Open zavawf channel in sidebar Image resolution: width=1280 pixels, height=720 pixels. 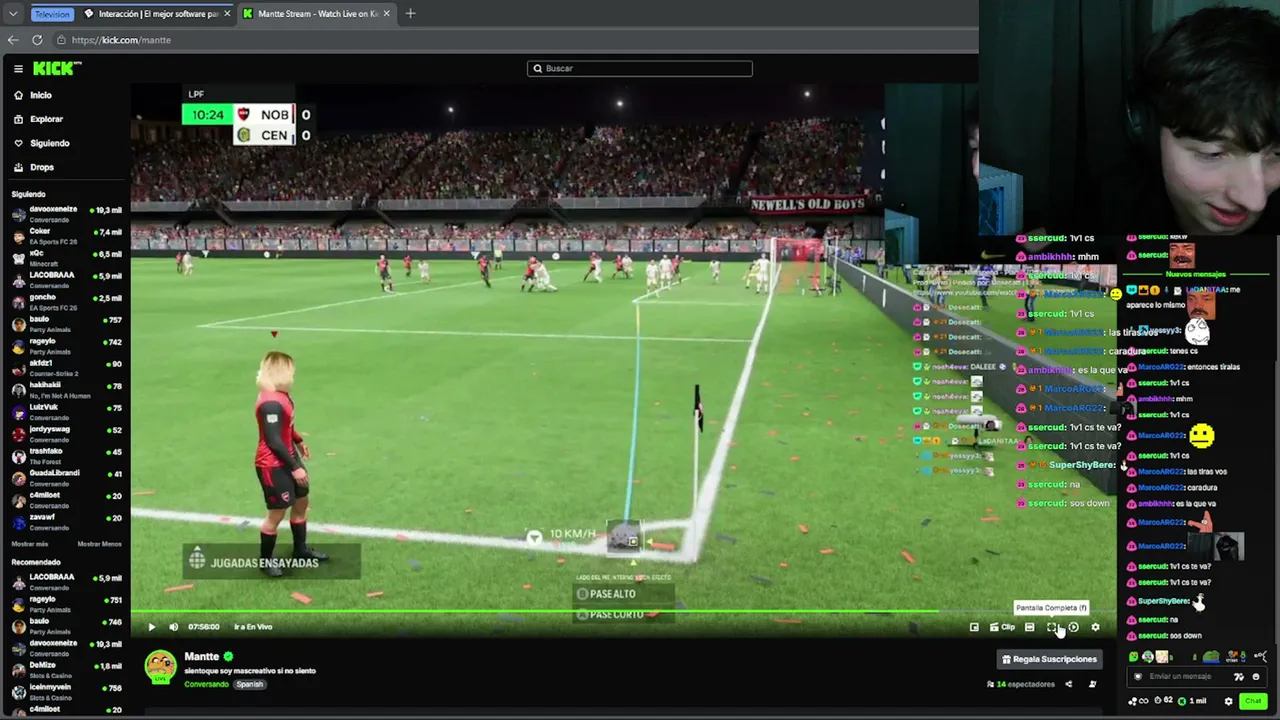67,522
